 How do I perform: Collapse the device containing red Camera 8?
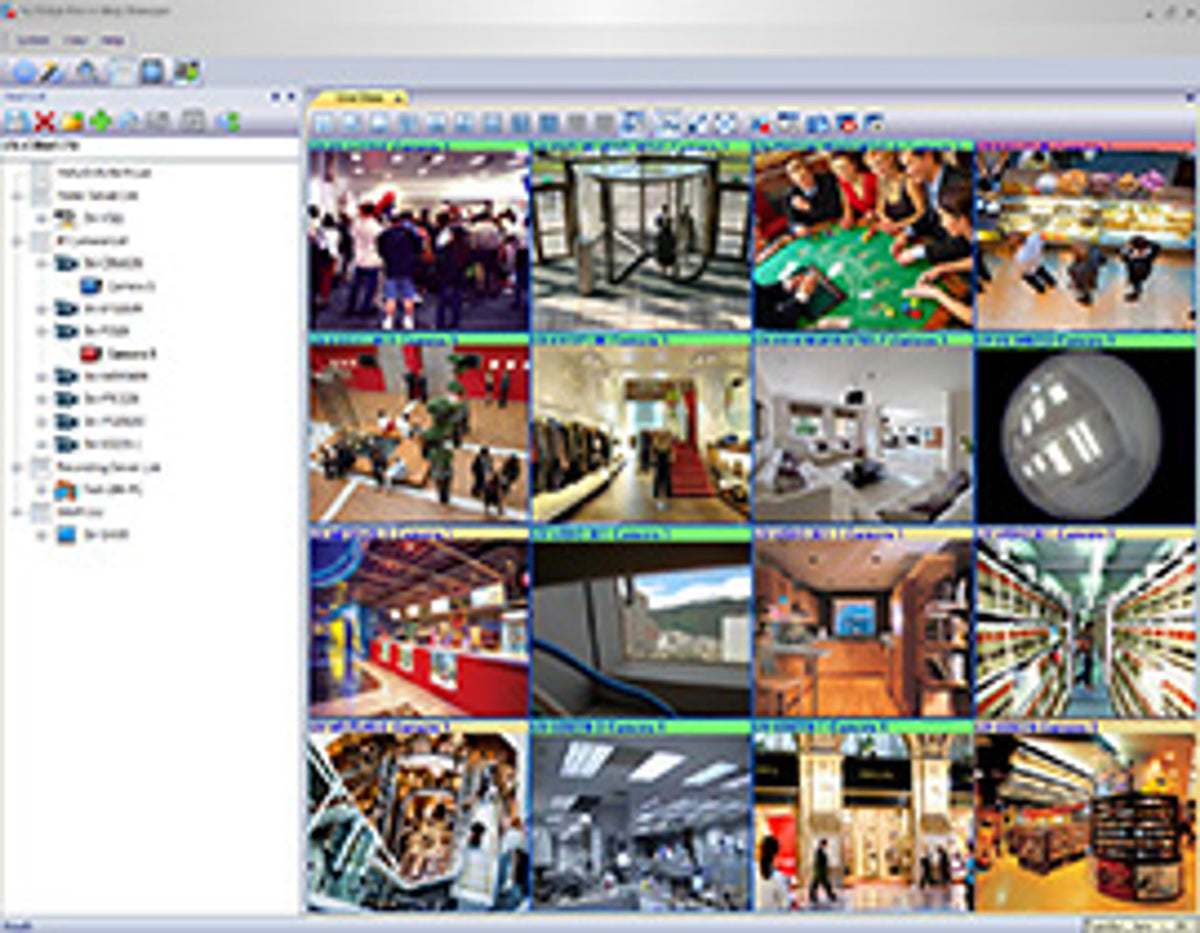click(x=41, y=331)
